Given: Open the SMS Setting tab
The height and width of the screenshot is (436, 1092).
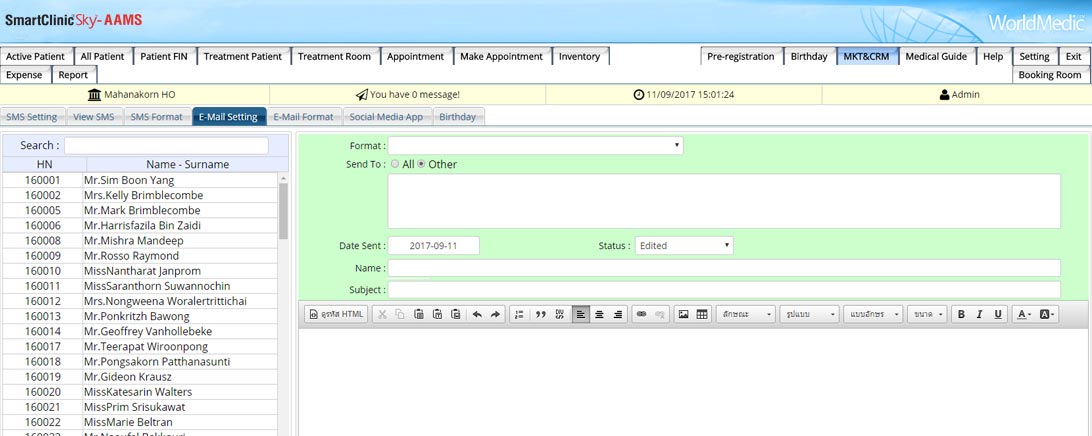Looking at the screenshot, I should (32, 117).
